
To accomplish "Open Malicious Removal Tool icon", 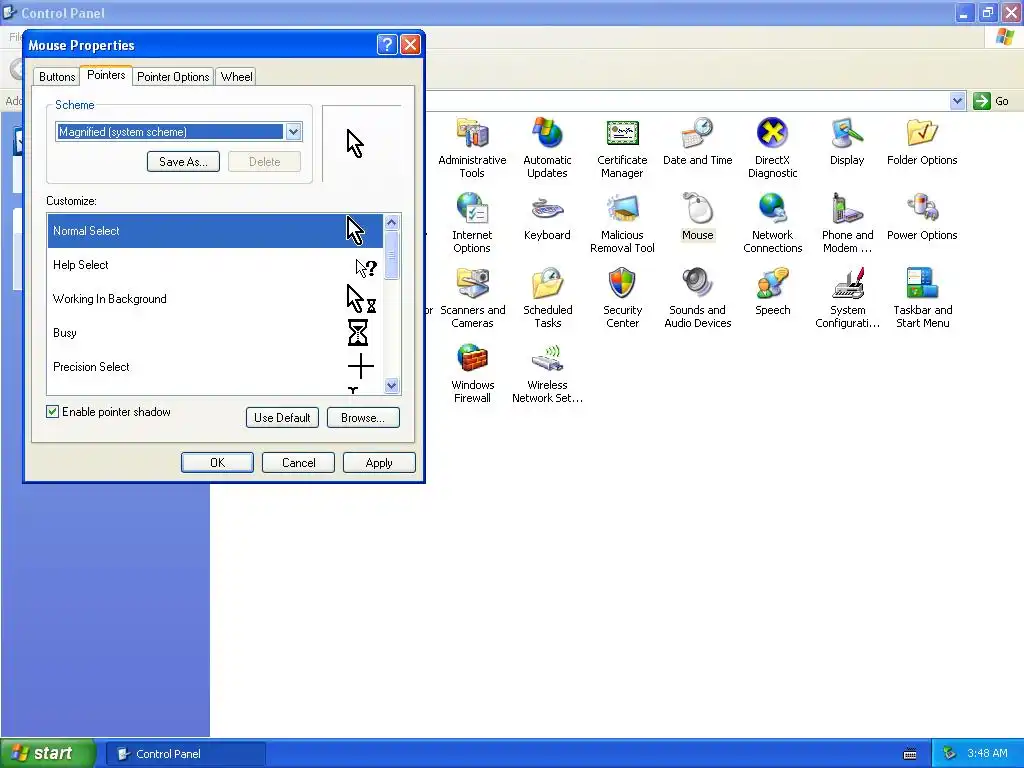I will pos(622,223).
